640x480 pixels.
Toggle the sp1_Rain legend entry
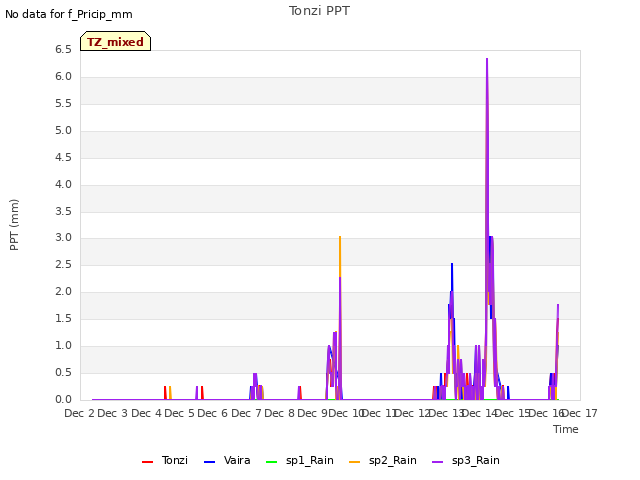coord(300,460)
